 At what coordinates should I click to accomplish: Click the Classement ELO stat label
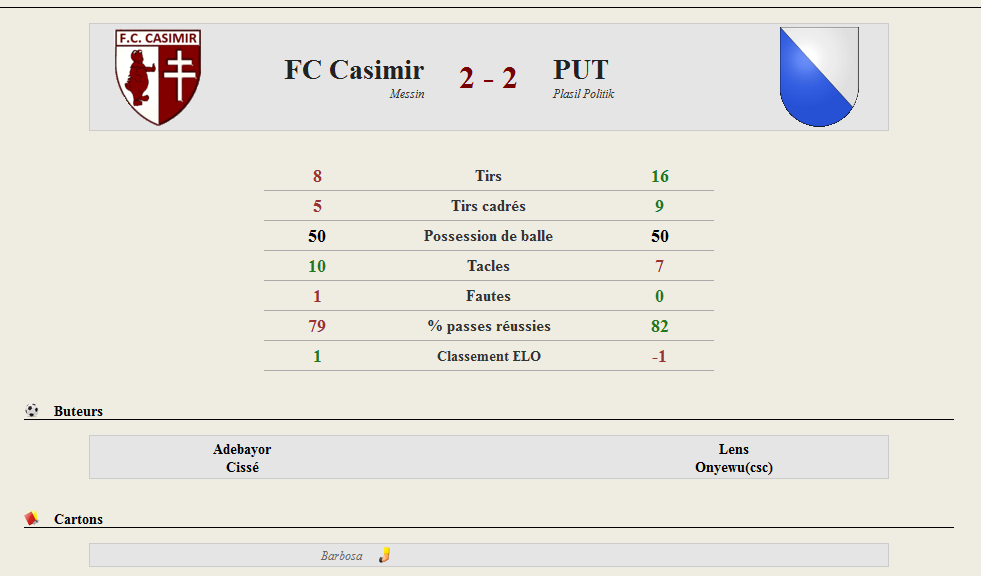pos(489,356)
